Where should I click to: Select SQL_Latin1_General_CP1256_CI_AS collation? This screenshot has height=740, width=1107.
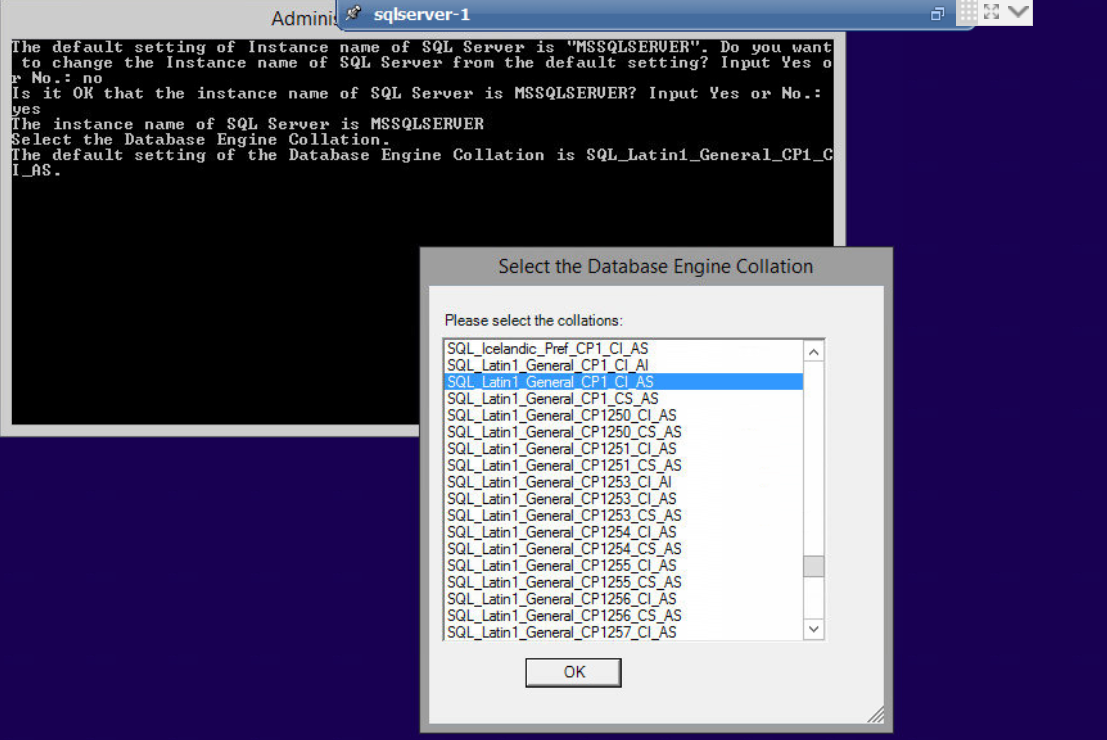(x=623, y=599)
